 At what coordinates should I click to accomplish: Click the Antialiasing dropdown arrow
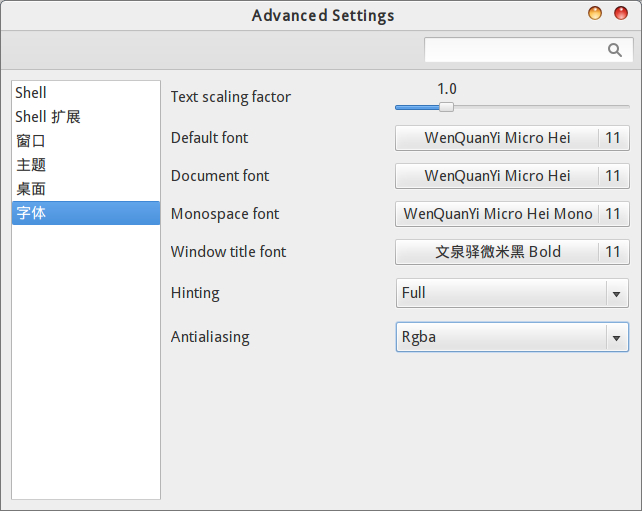616,338
